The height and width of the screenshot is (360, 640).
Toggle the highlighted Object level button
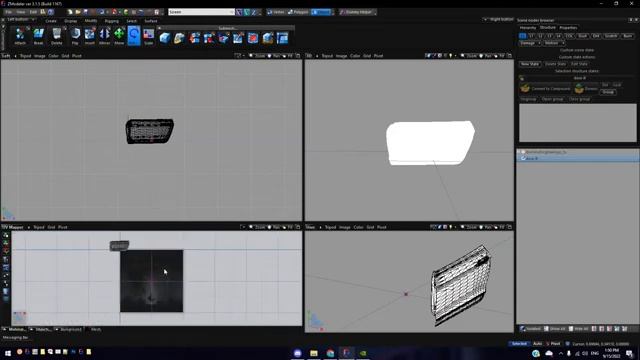(x=322, y=12)
